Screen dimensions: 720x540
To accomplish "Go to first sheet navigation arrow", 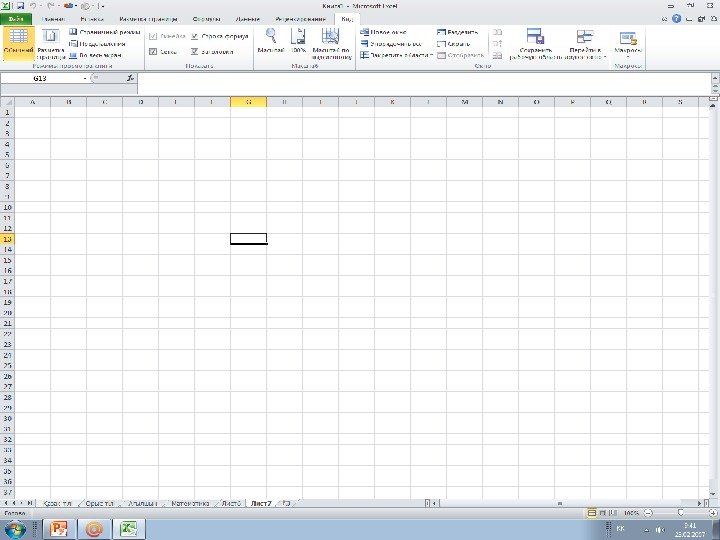I will click(6, 503).
